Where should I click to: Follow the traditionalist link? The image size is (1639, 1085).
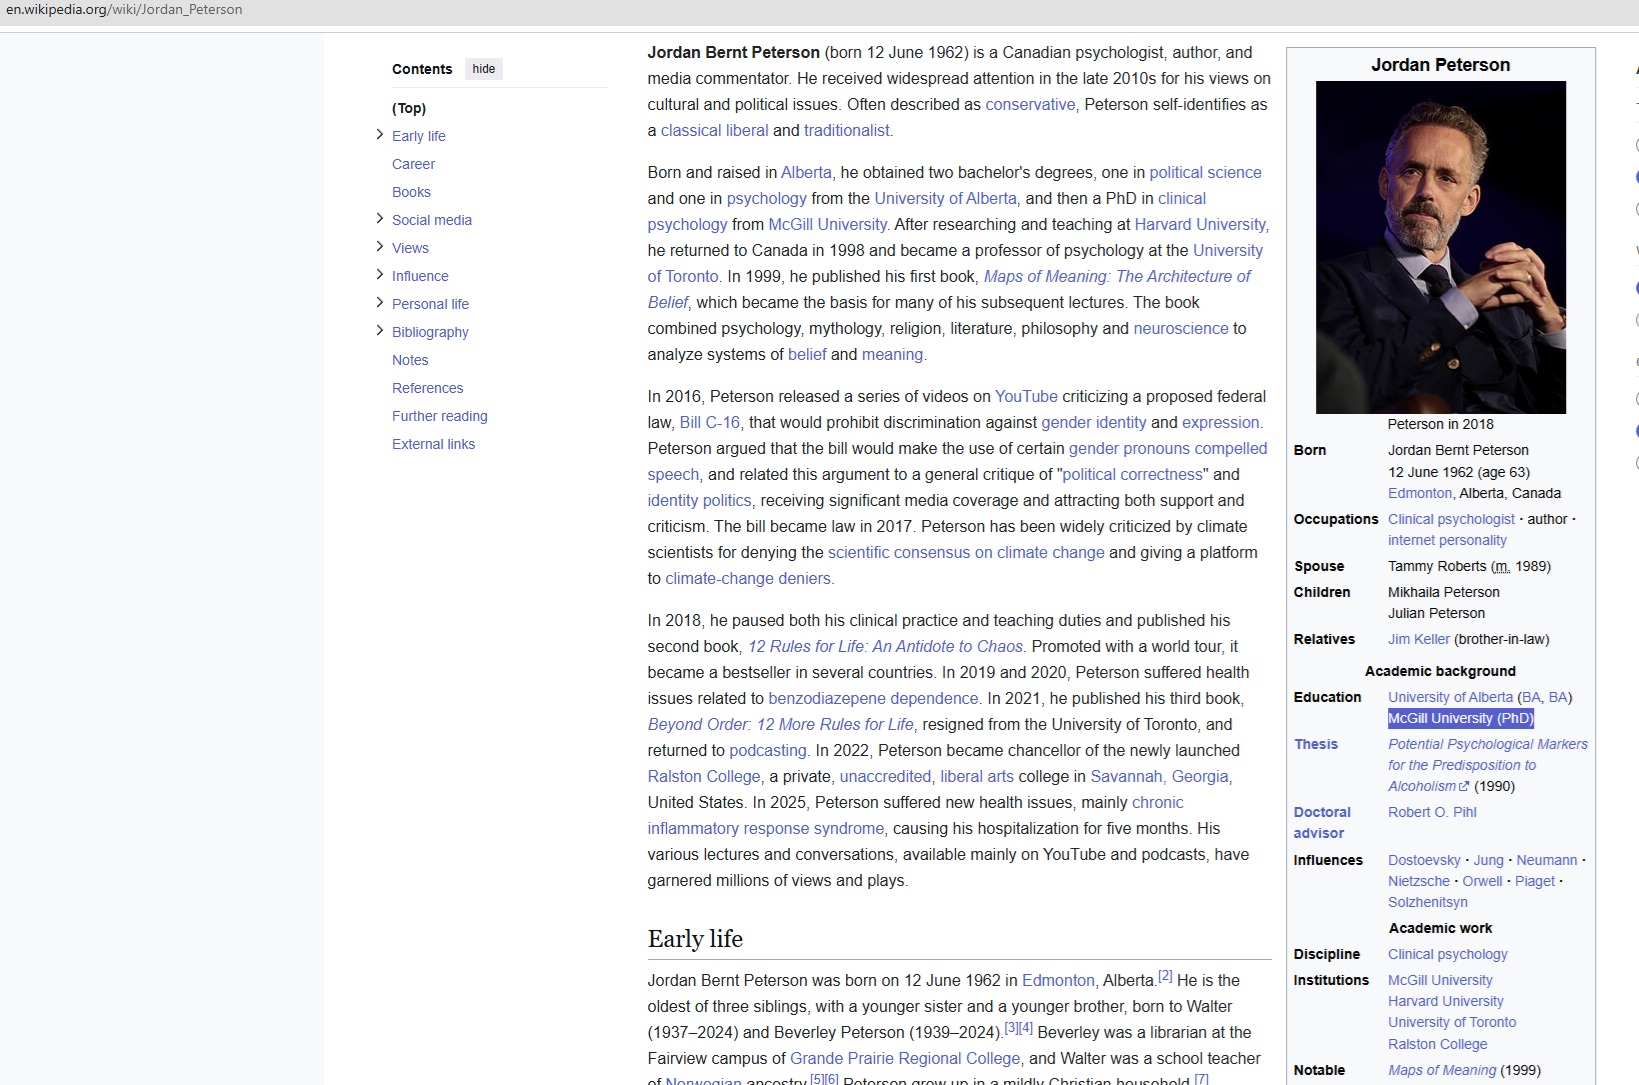coord(846,130)
